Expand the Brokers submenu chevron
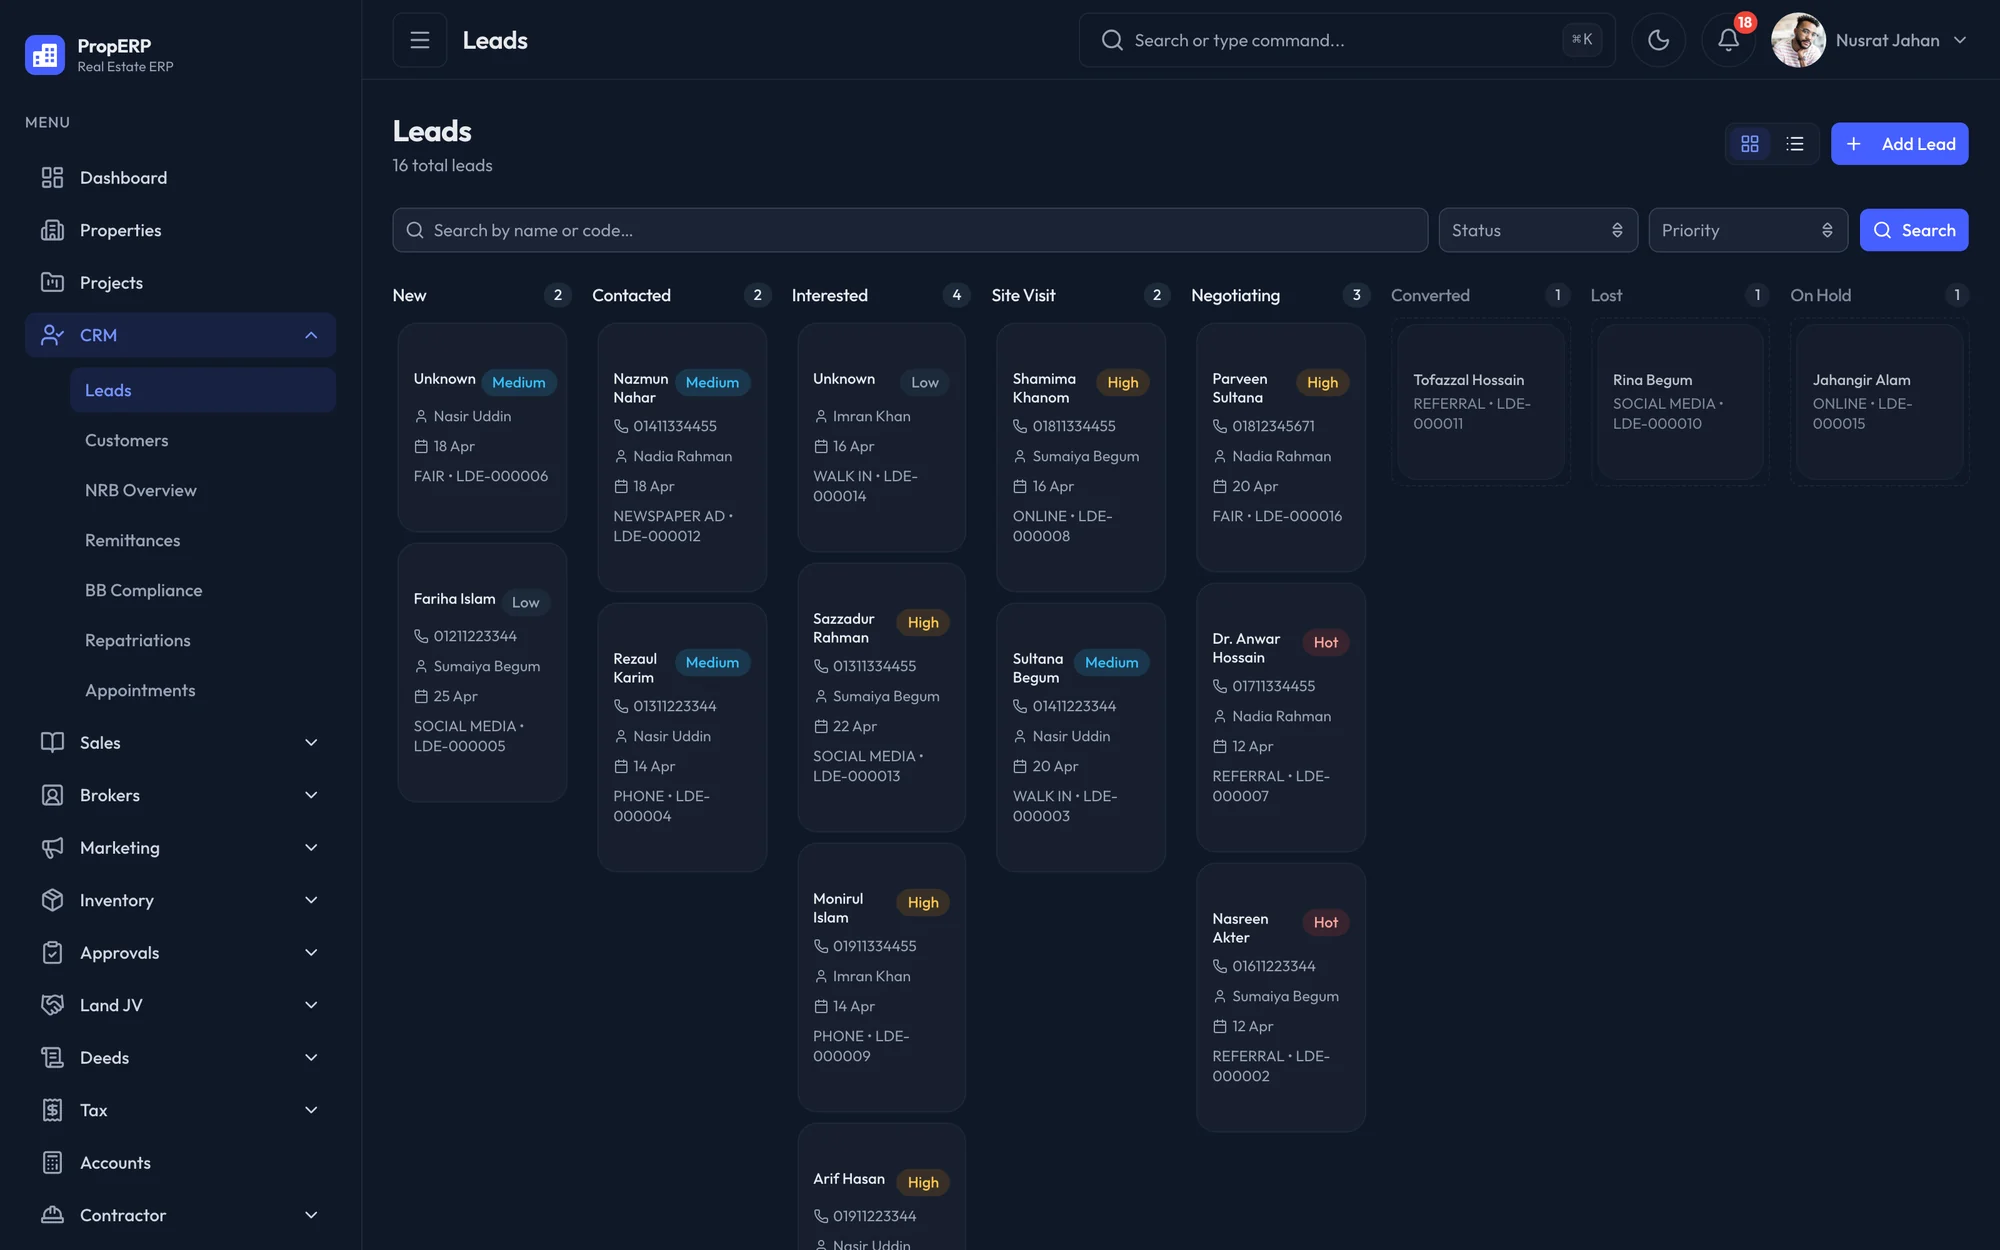The height and width of the screenshot is (1250, 2000). click(311, 795)
